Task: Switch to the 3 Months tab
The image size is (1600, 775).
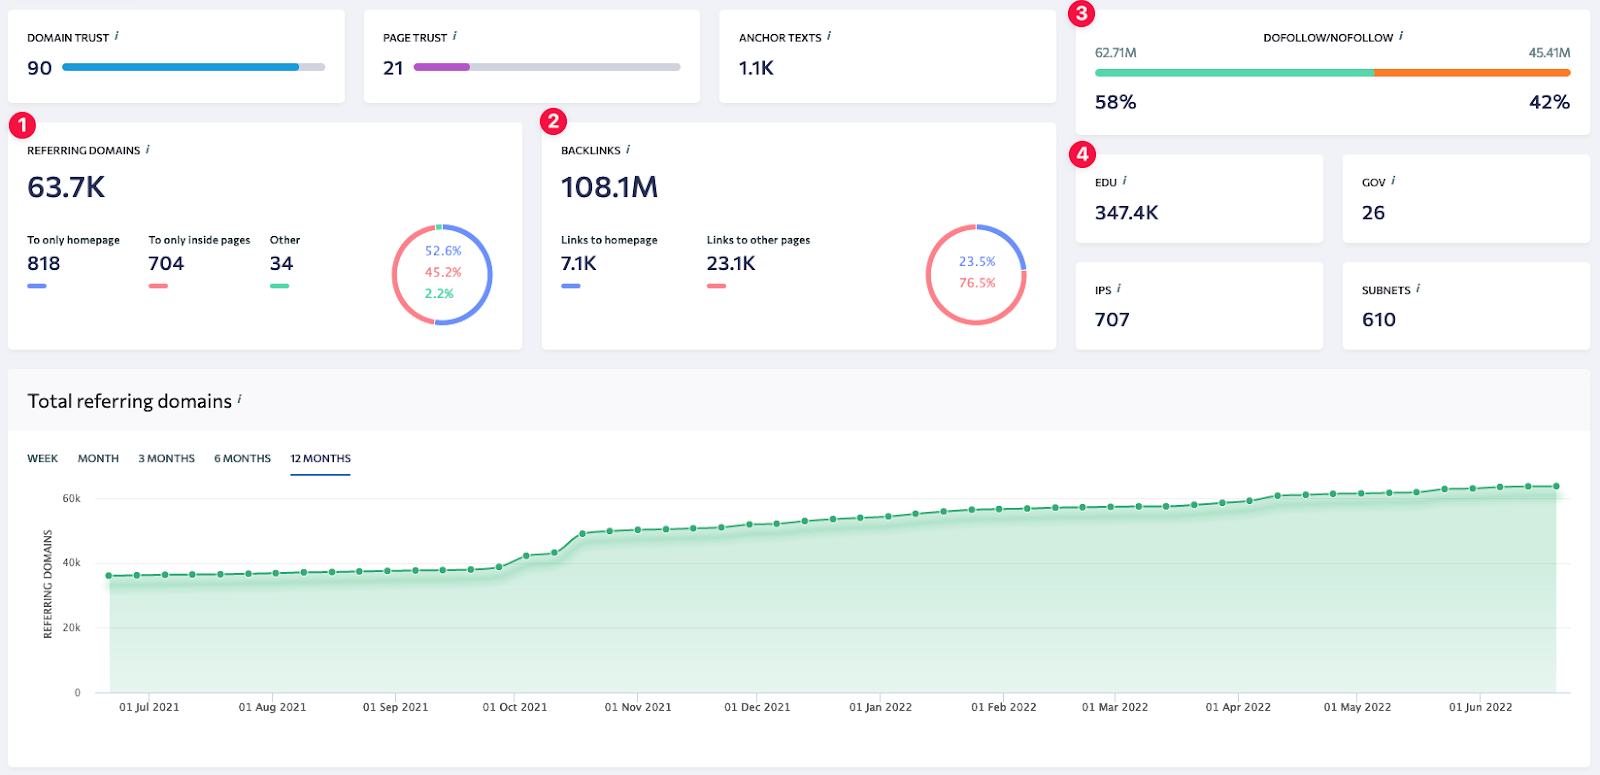Action: point(166,458)
